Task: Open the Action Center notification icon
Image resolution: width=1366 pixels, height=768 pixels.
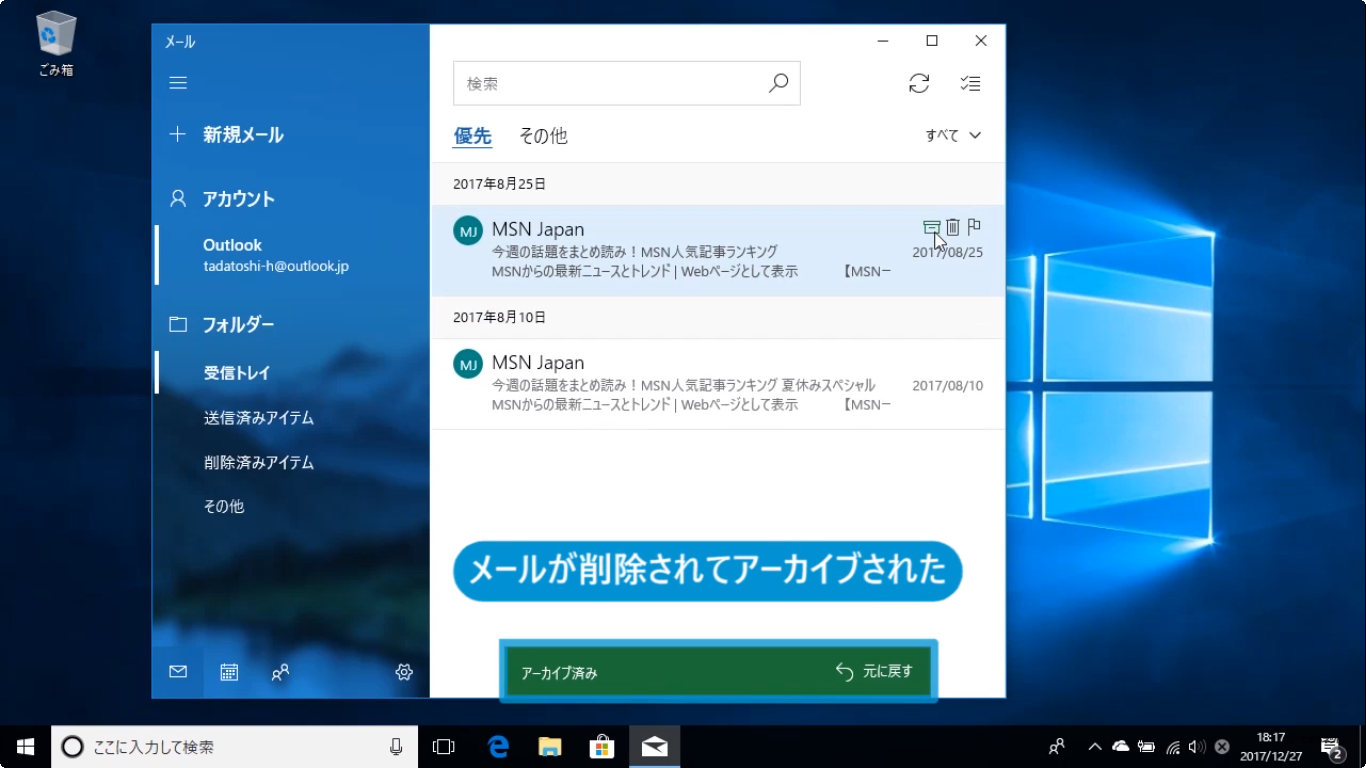Action: coord(1331,747)
